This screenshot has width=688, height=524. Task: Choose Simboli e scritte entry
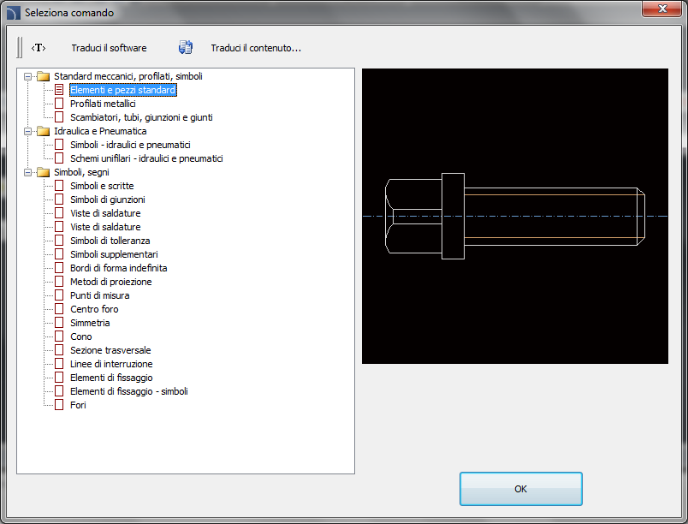point(102,186)
